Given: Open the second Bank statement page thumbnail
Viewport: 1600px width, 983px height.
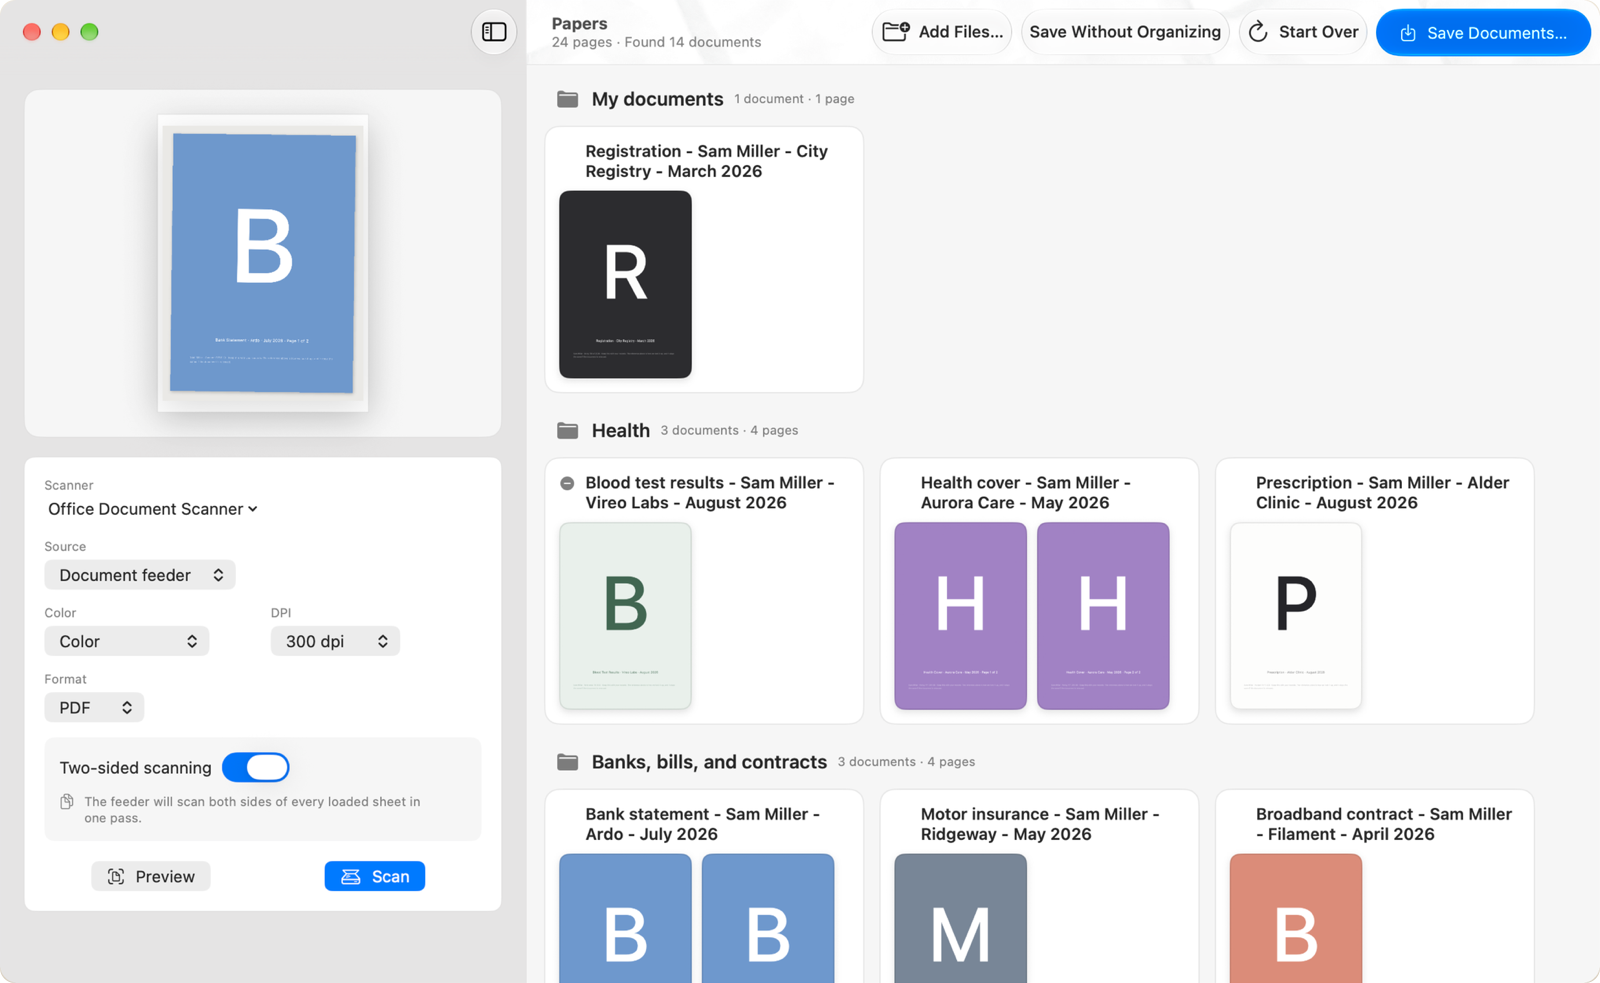Looking at the screenshot, I should [x=768, y=918].
